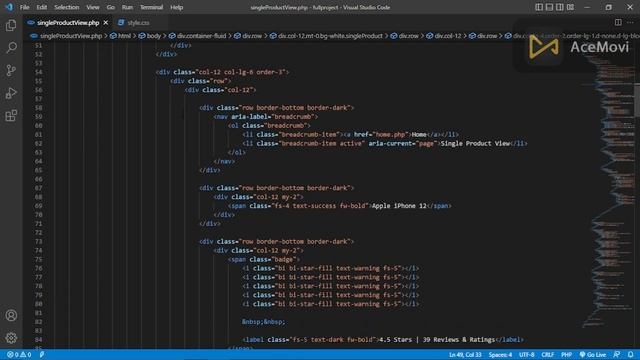The height and width of the screenshot is (360, 640).
Task: Click line number 73 in gutter
Action: point(38,242)
